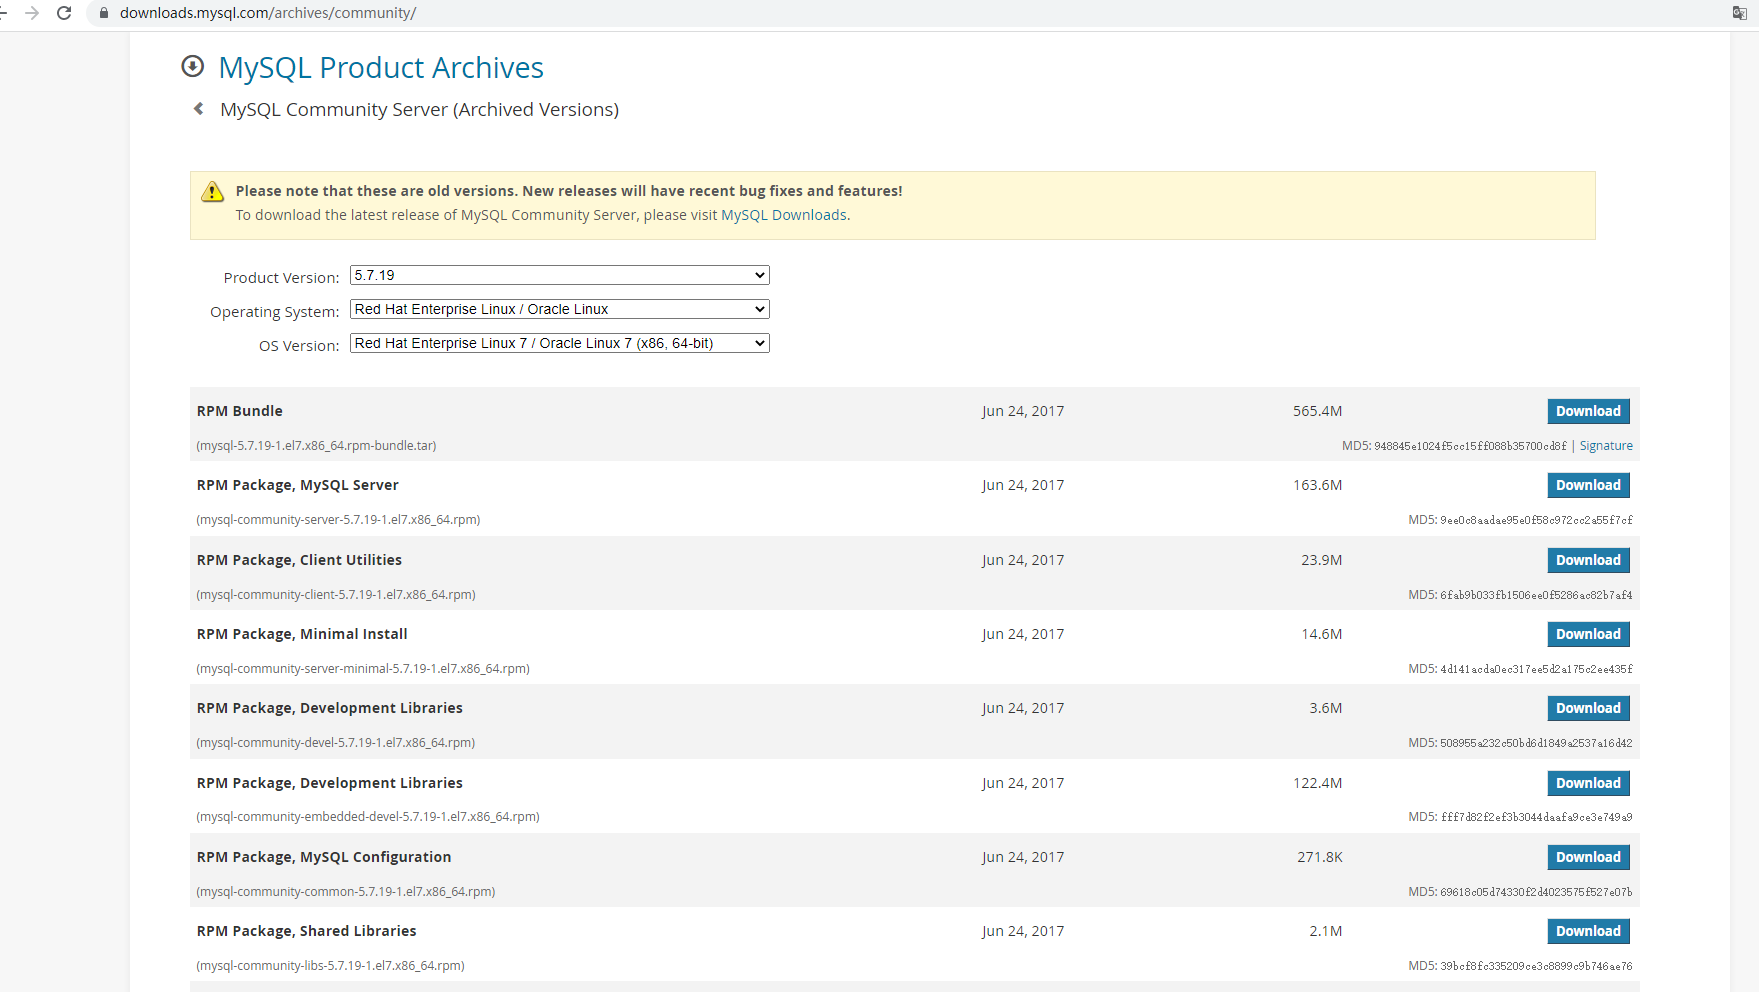Click the browser forward arrow
The height and width of the screenshot is (992, 1759).
[x=32, y=13]
